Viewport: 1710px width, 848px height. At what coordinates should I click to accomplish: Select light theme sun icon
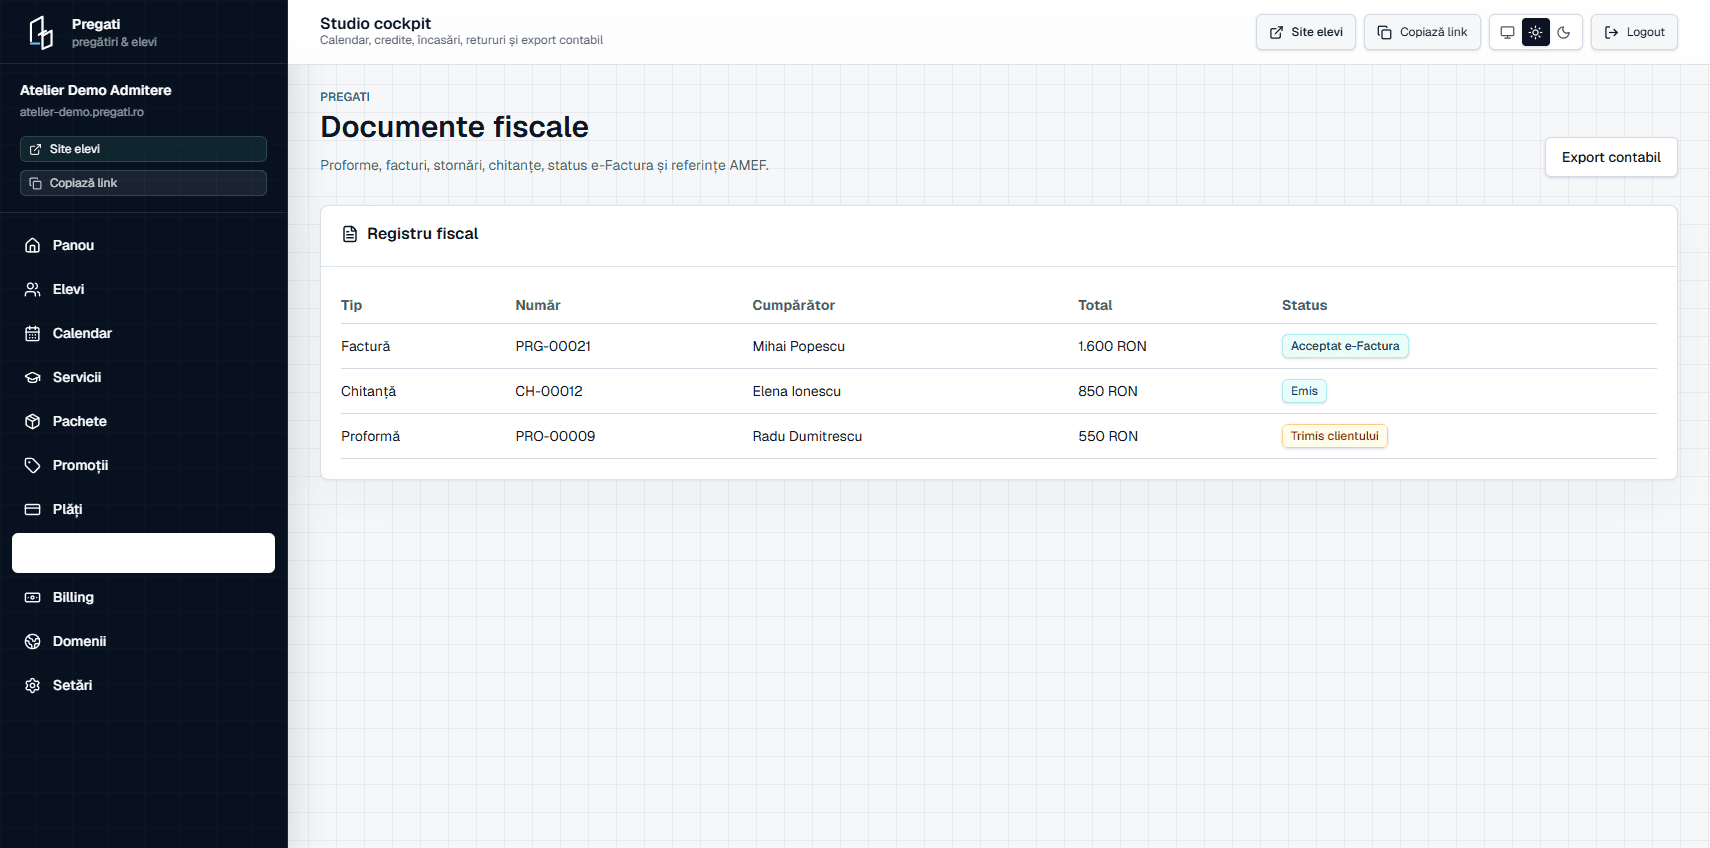(x=1535, y=32)
